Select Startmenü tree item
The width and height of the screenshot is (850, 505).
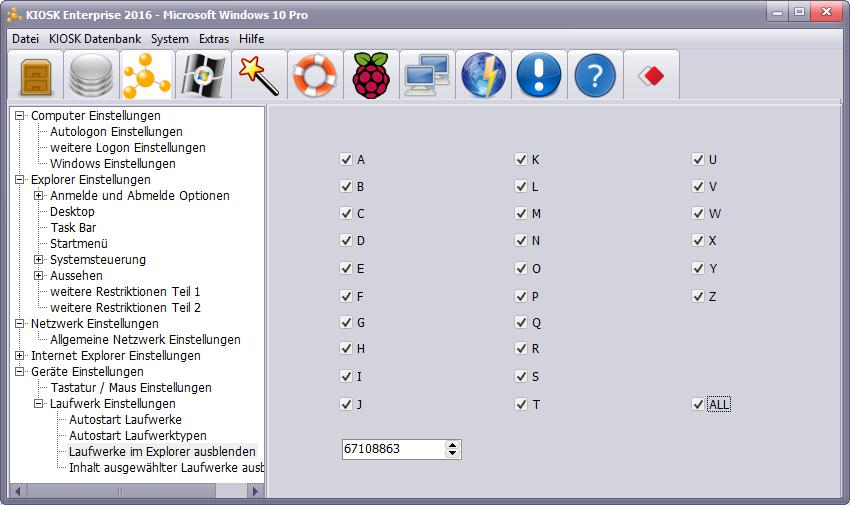click(79, 243)
